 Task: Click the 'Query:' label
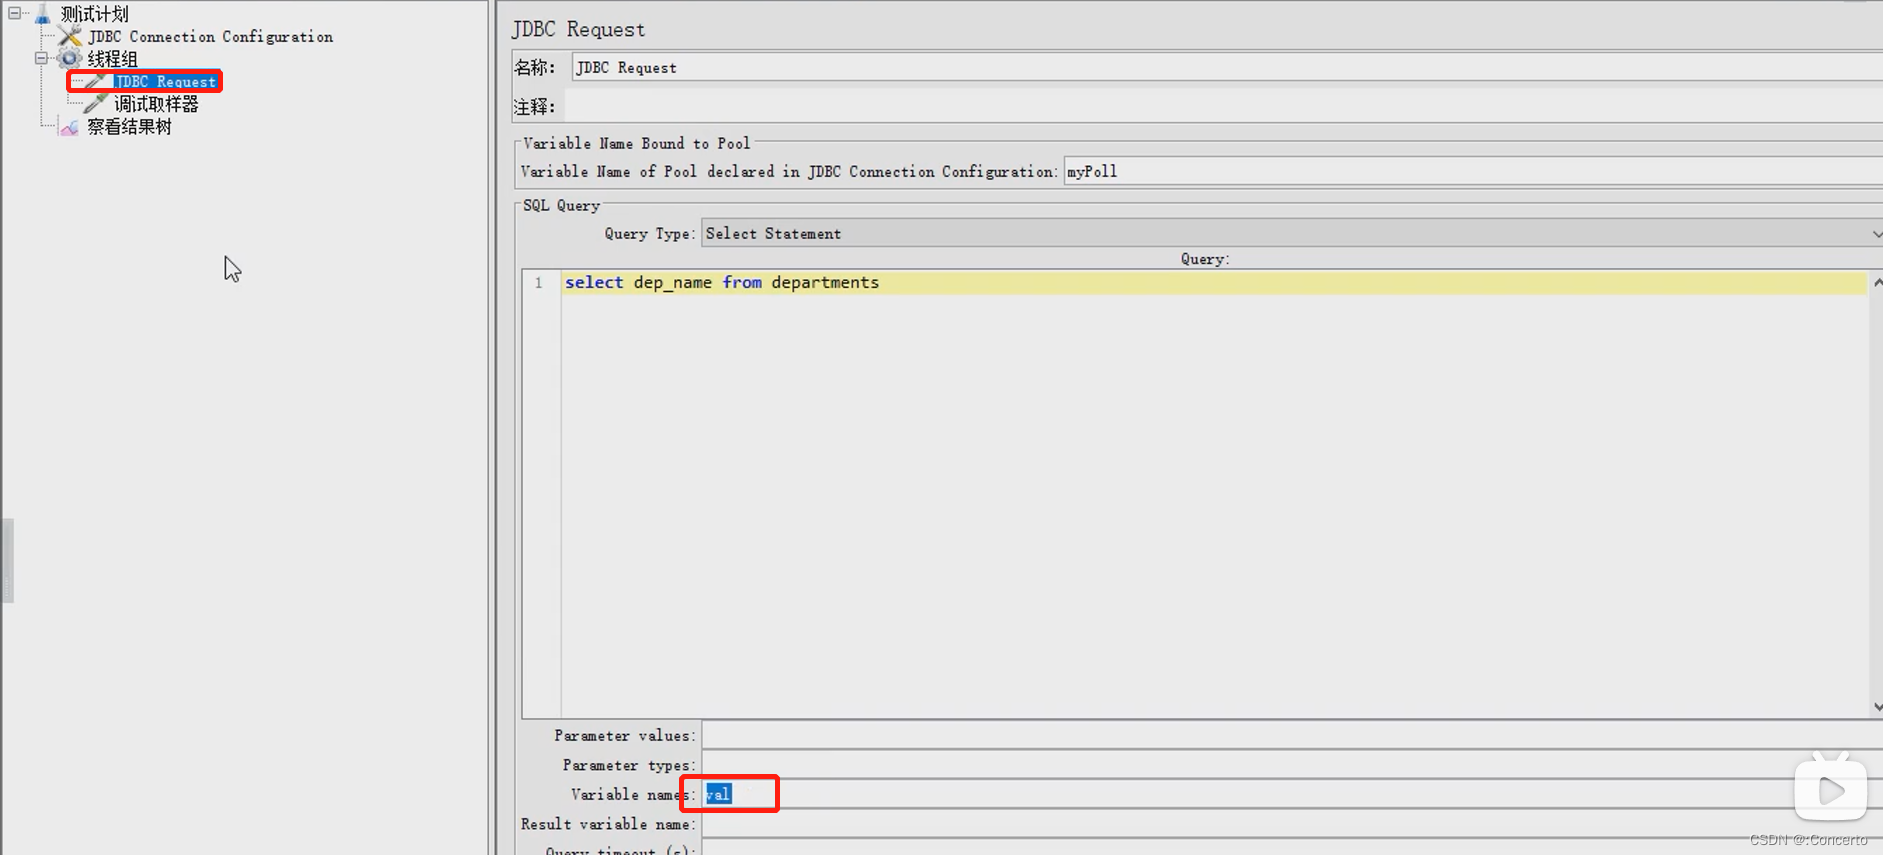[x=1204, y=259]
